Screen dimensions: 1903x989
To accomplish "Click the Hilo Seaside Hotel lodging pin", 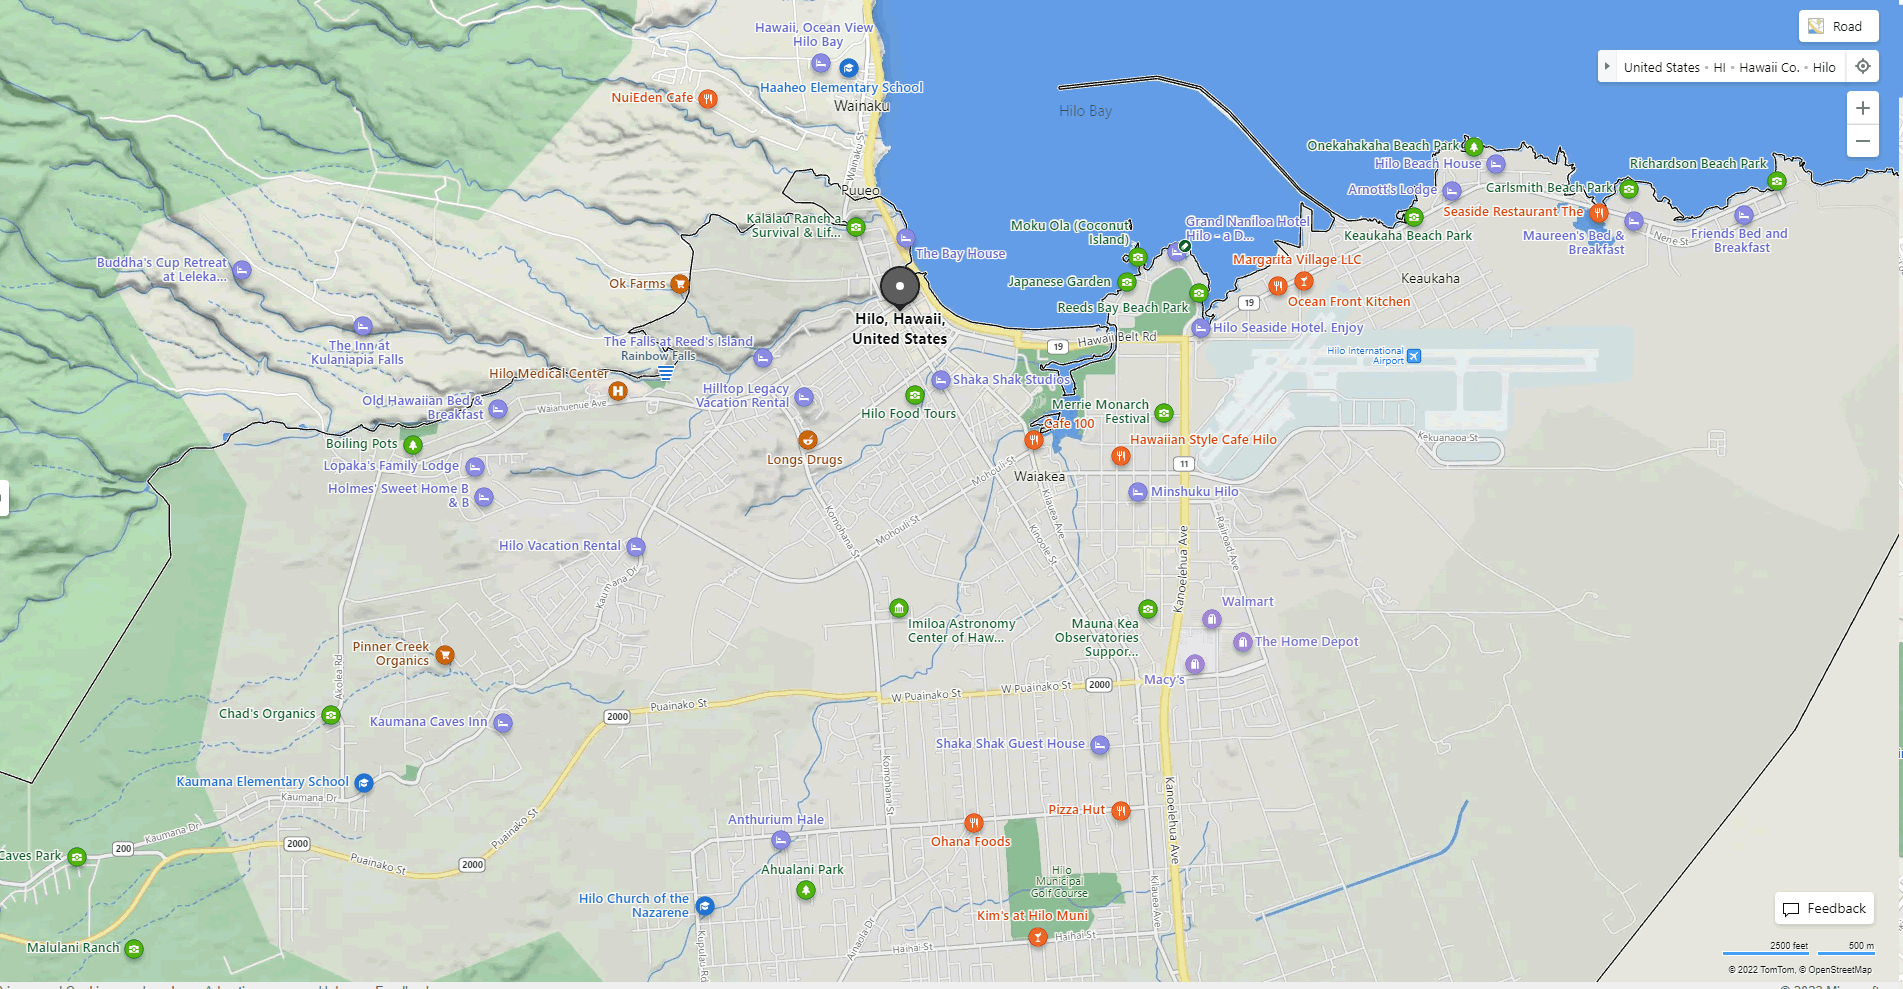I will (x=1199, y=328).
